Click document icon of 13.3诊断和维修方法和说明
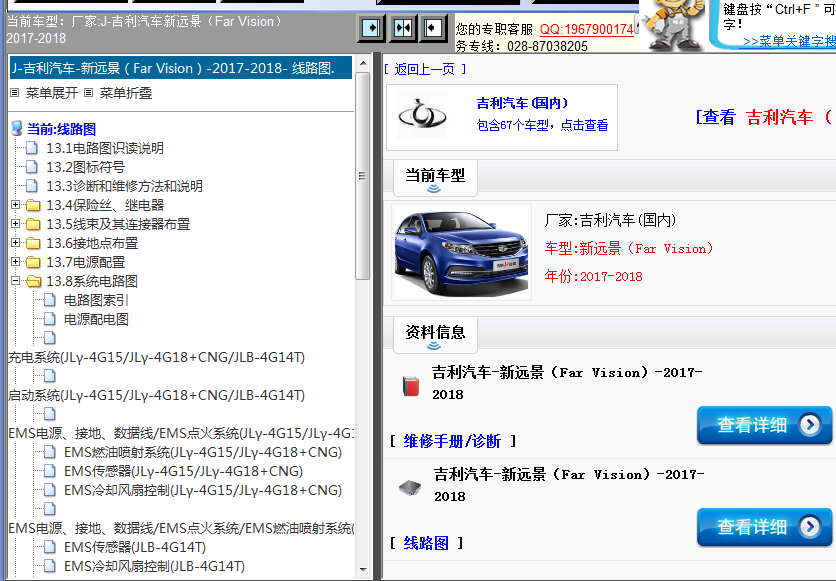This screenshot has height=581, width=836. (x=32, y=186)
